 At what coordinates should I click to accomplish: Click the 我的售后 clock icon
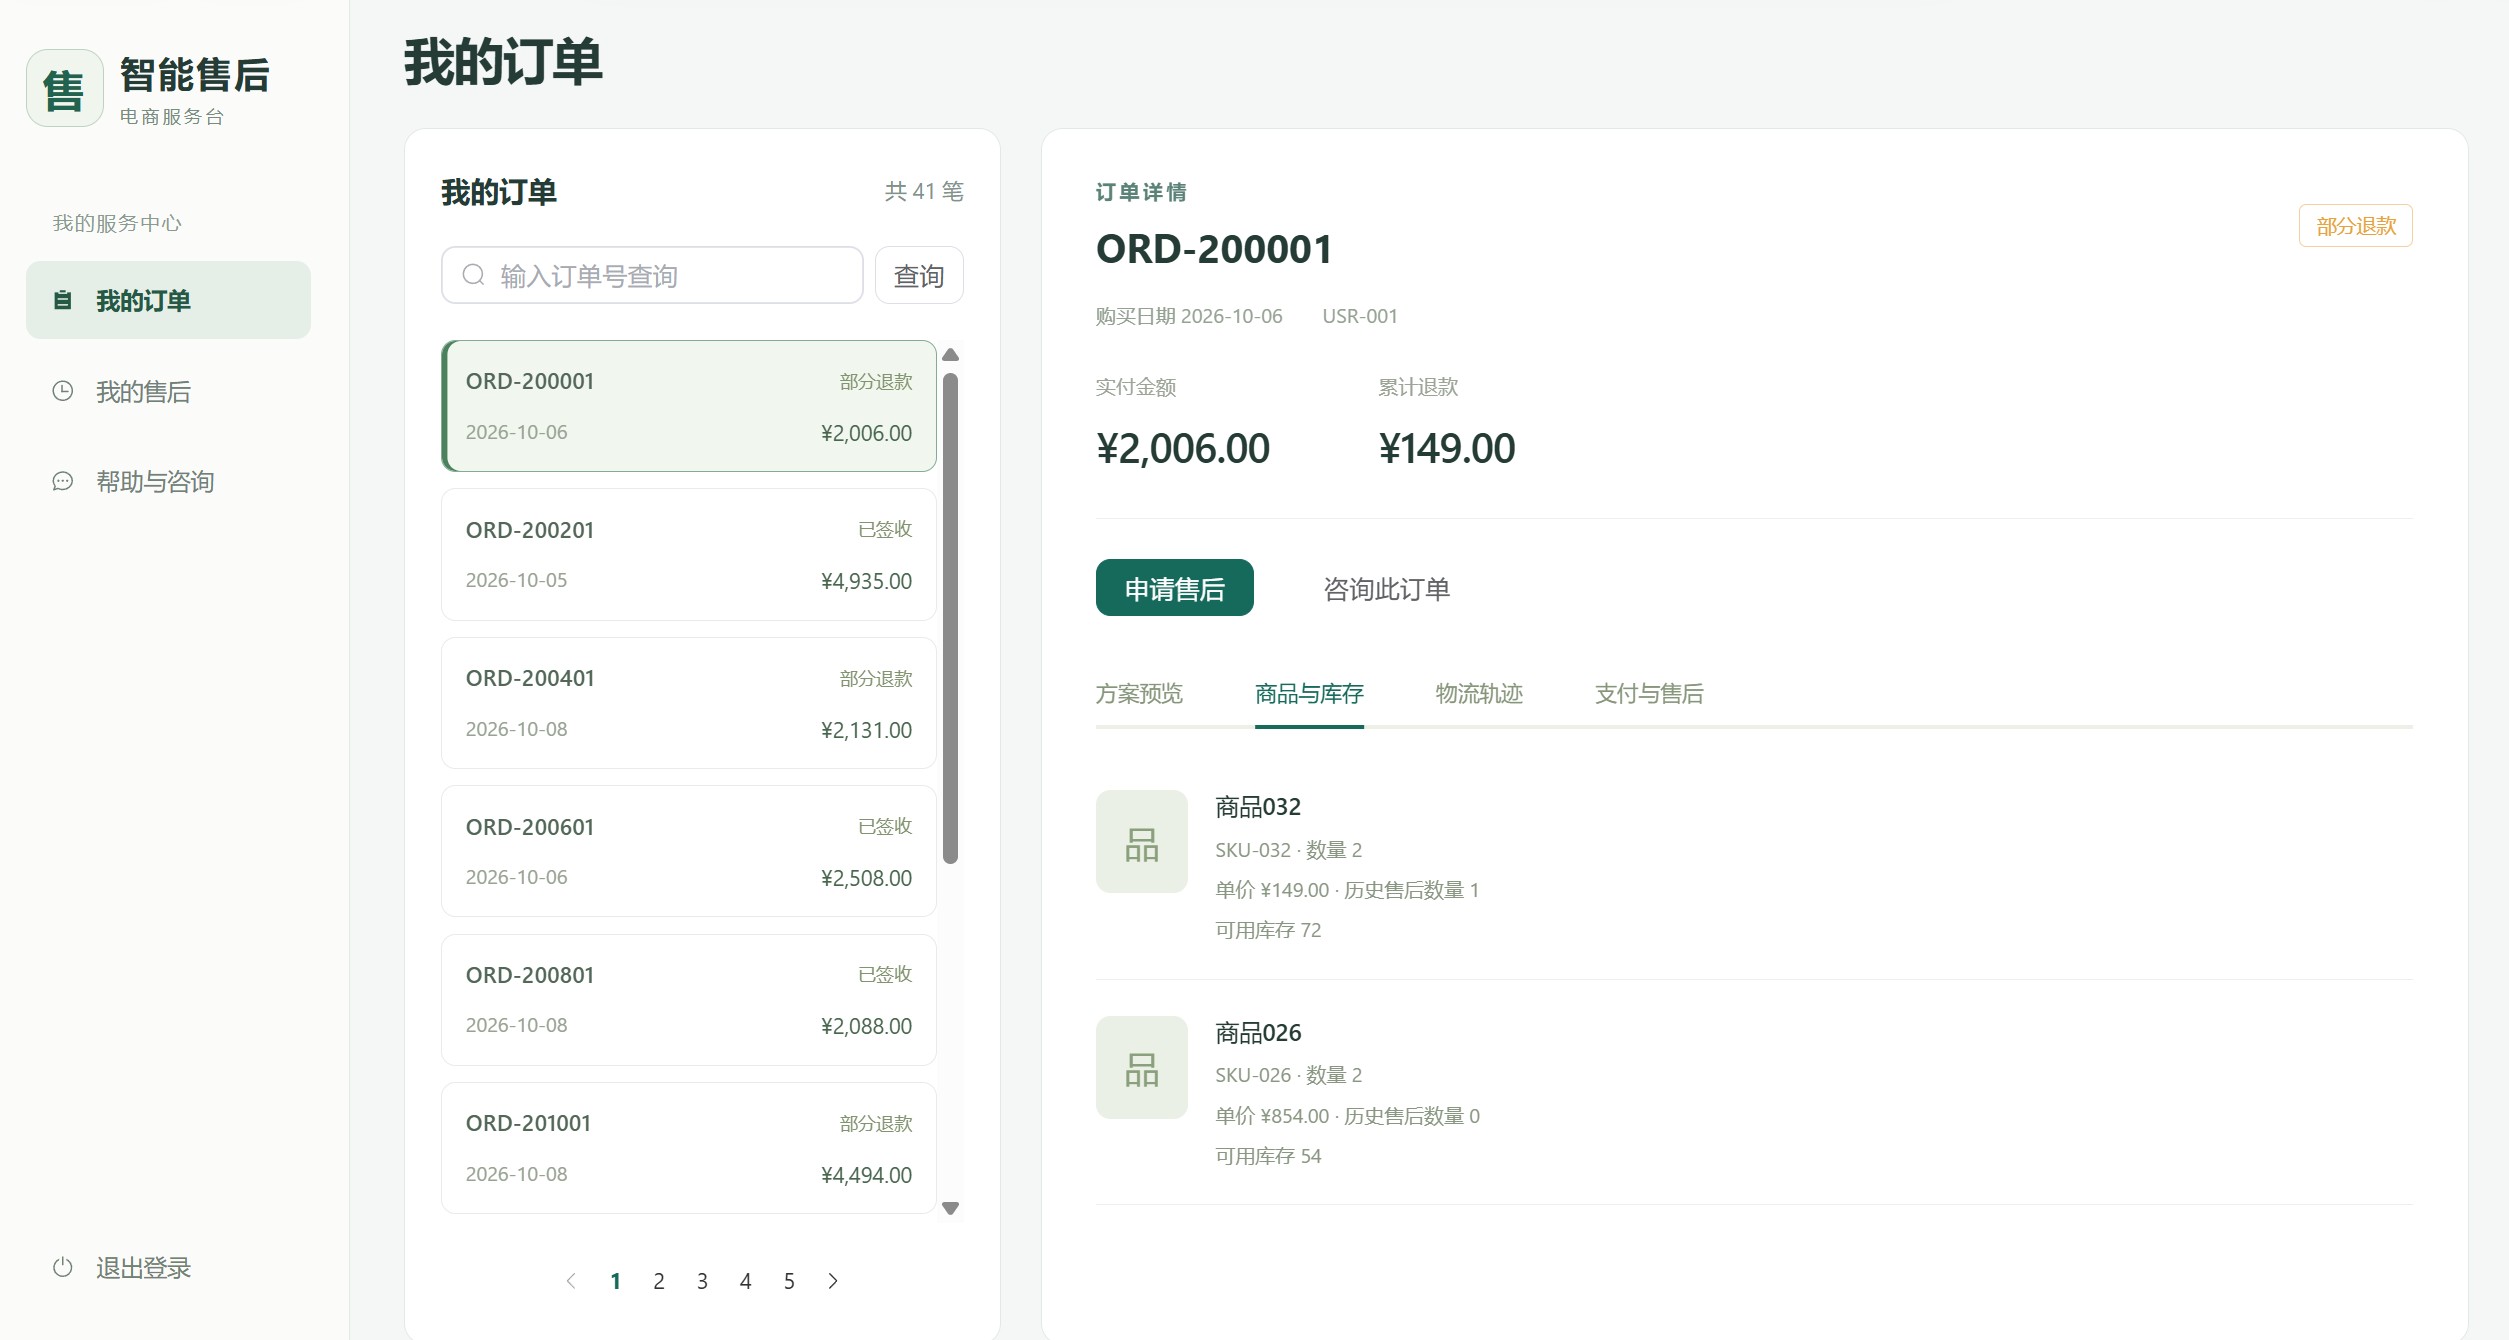[x=62, y=391]
